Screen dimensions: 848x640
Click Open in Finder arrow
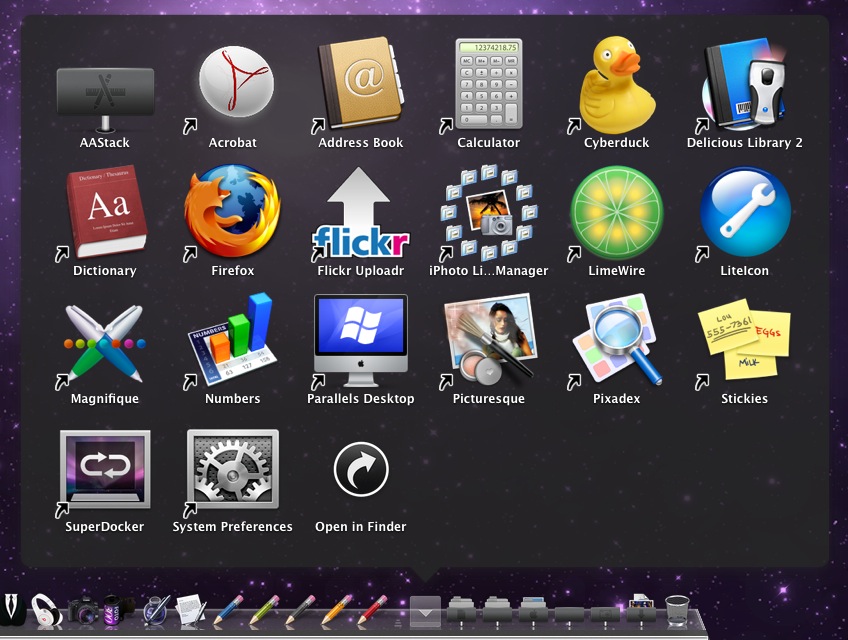361,469
